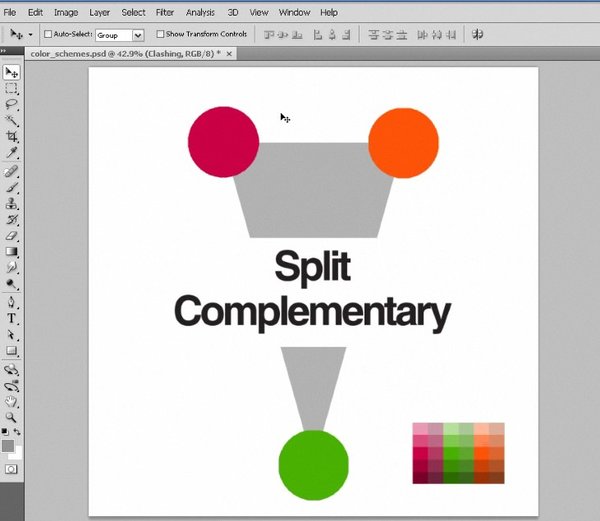Screen dimensions: 600x521
Task: Select the Horizontal Type tool
Action: 11,318
